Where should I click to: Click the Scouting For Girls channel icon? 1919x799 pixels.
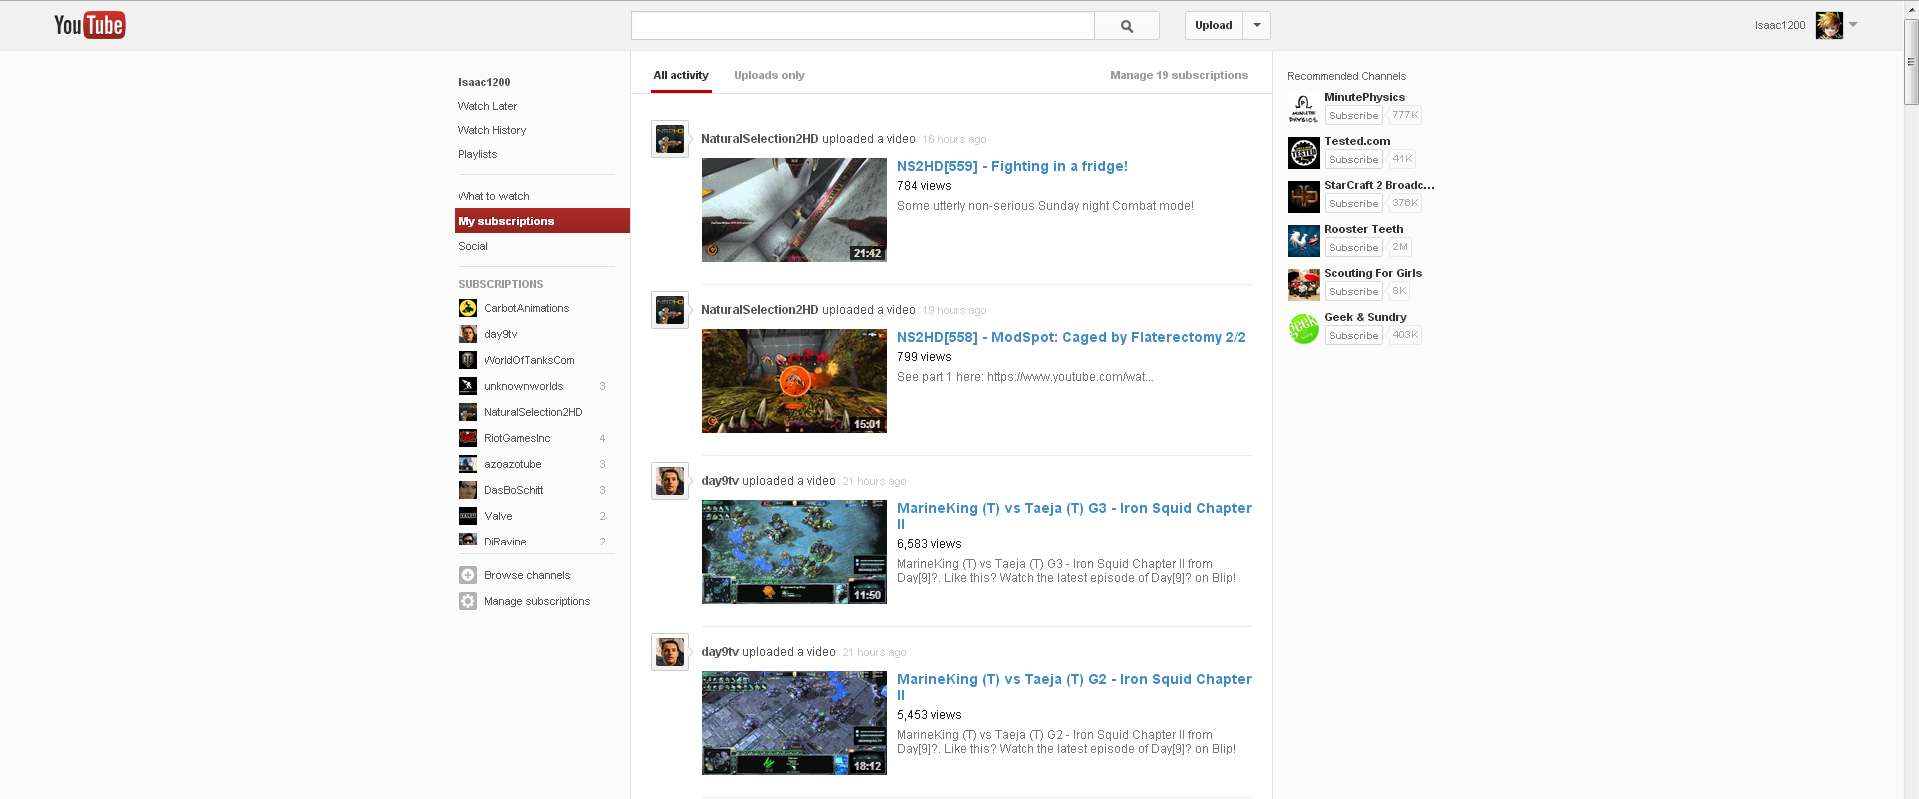[x=1304, y=284]
